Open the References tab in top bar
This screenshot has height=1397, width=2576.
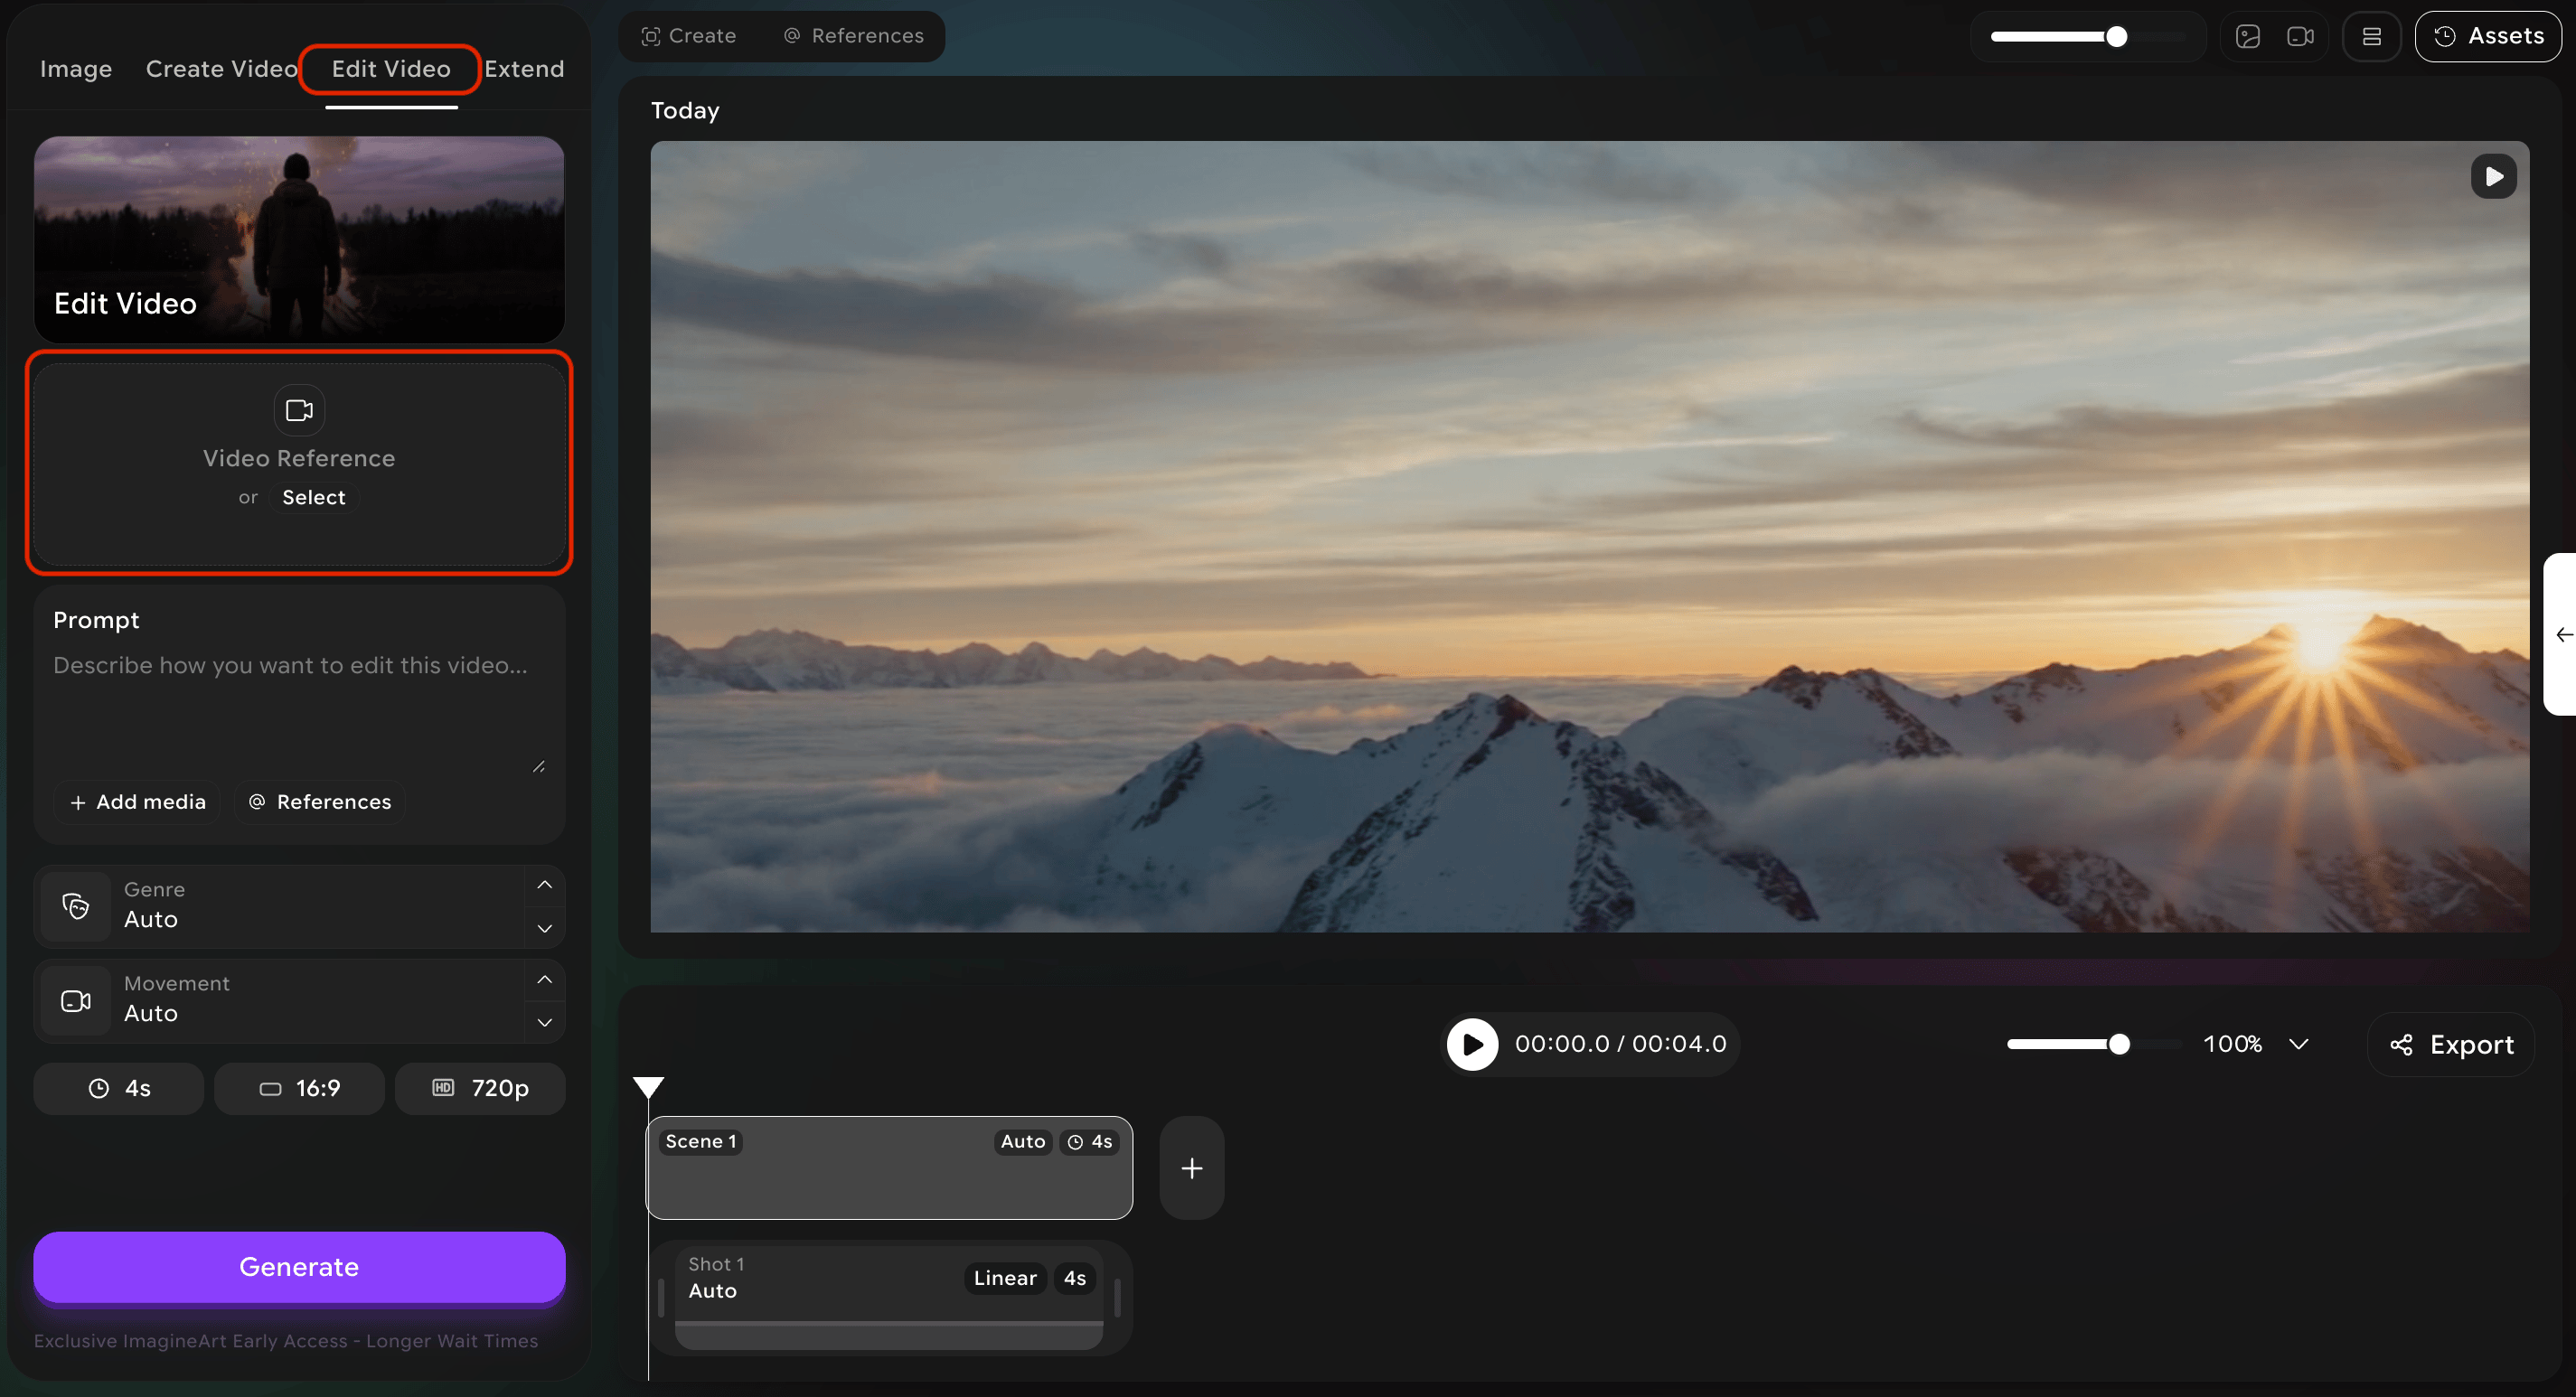(x=853, y=36)
